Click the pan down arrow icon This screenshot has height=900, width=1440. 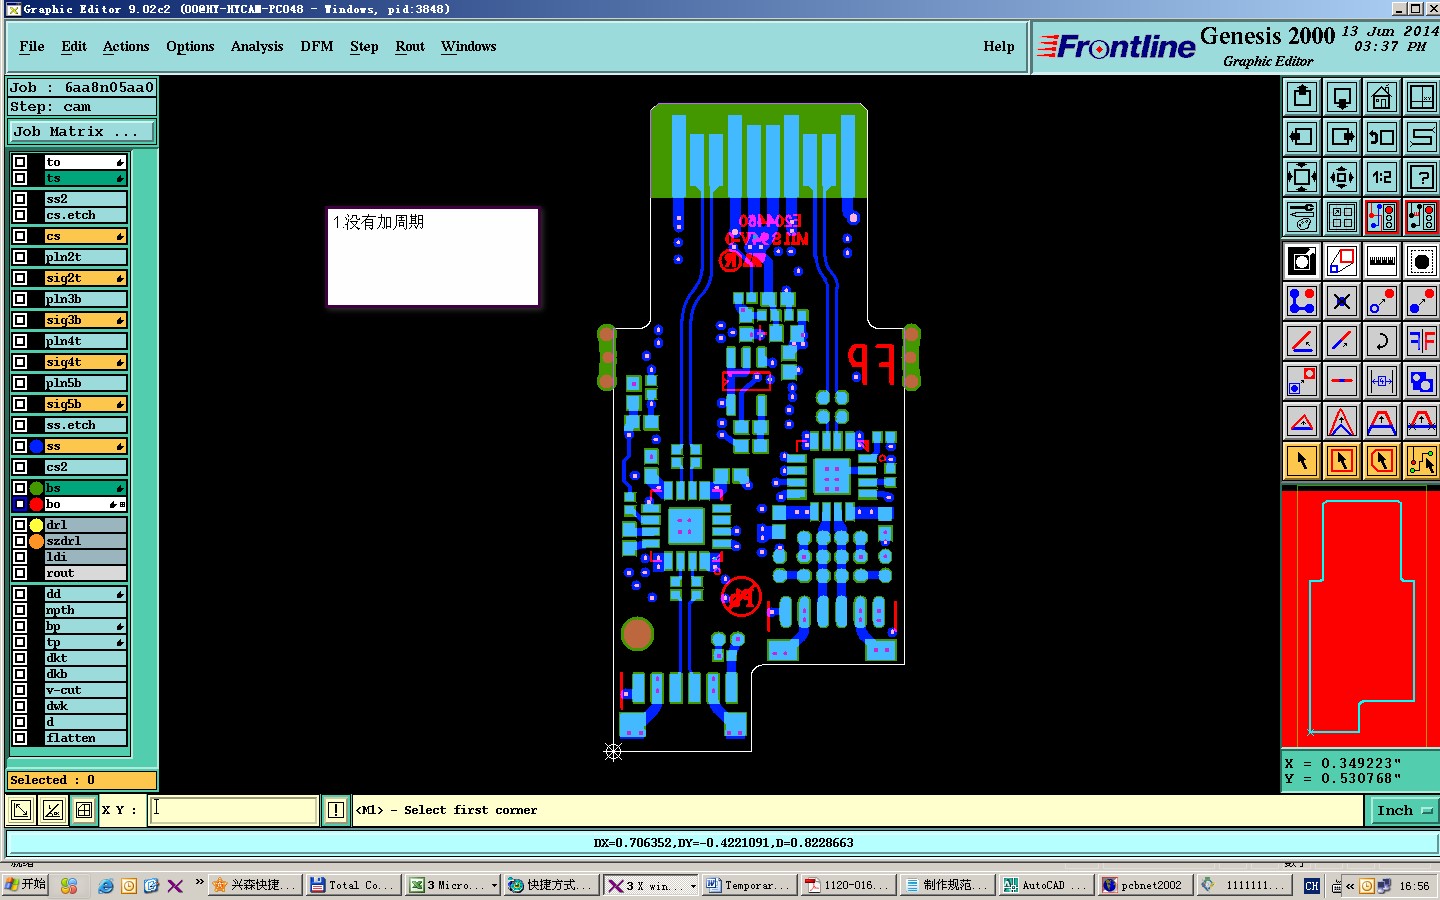1342,97
